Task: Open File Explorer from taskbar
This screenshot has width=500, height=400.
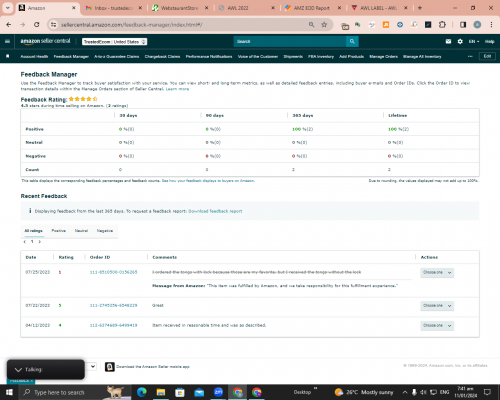Action: [161, 392]
